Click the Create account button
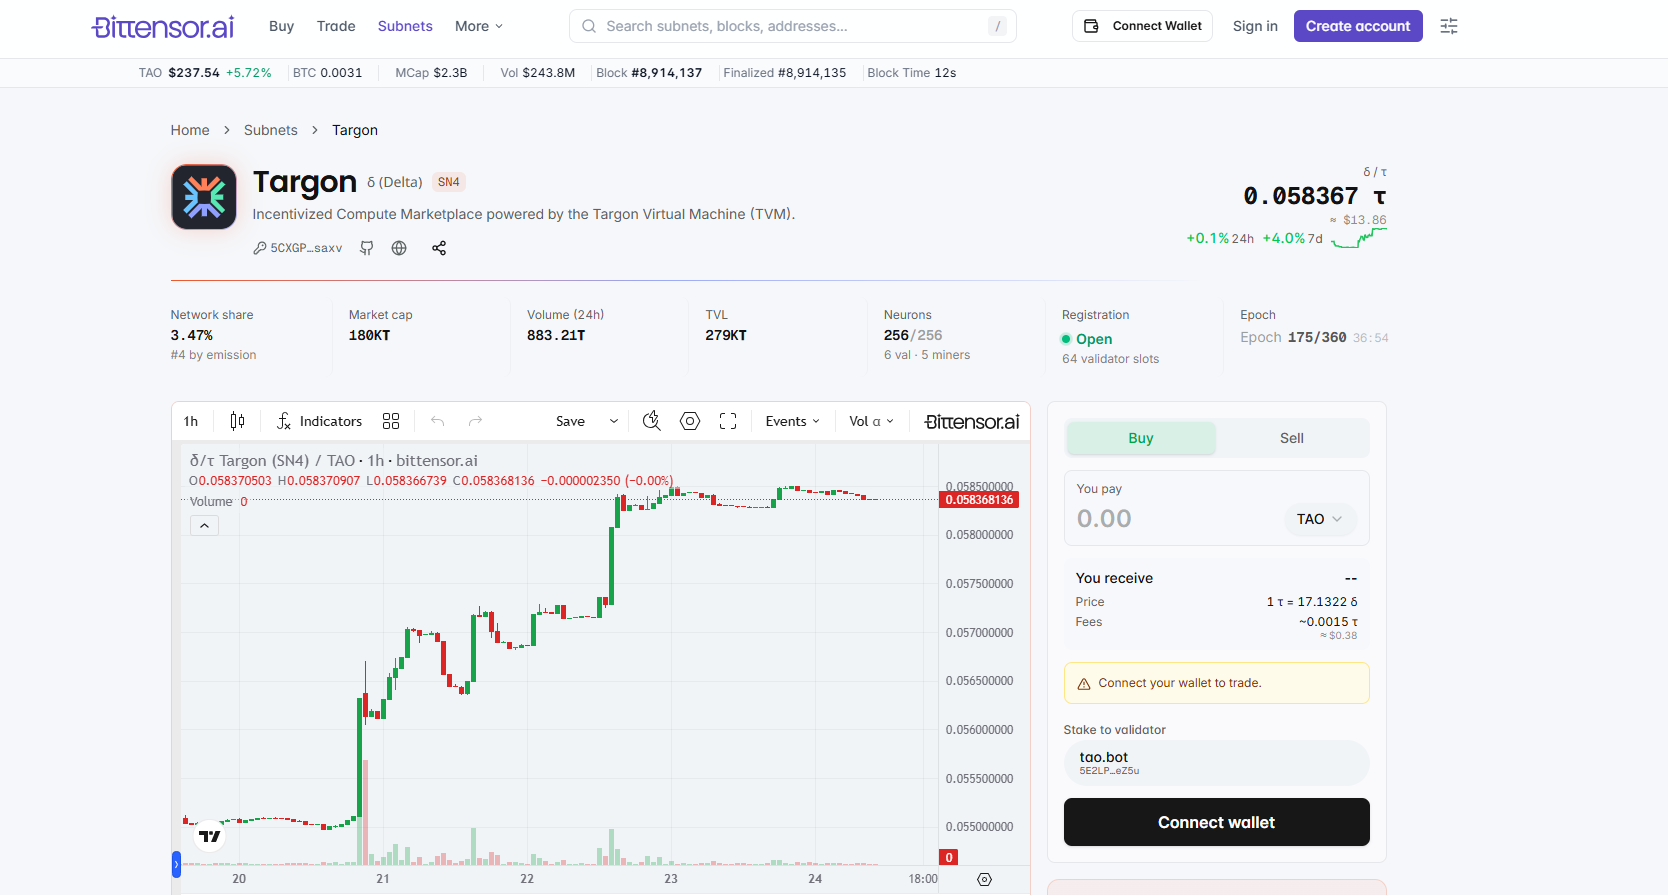The image size is (1668, 895). pyautogui.click(x=1358, y=26)
